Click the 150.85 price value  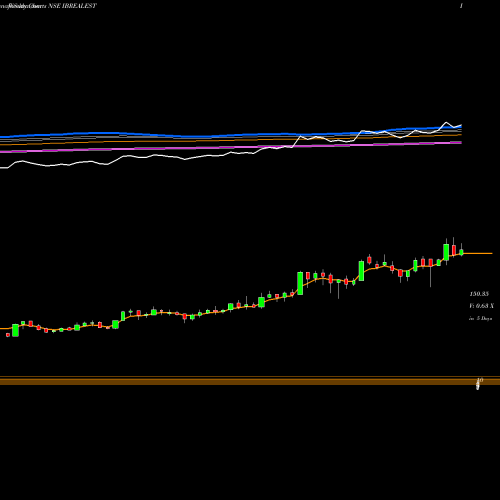click(479, 294)
